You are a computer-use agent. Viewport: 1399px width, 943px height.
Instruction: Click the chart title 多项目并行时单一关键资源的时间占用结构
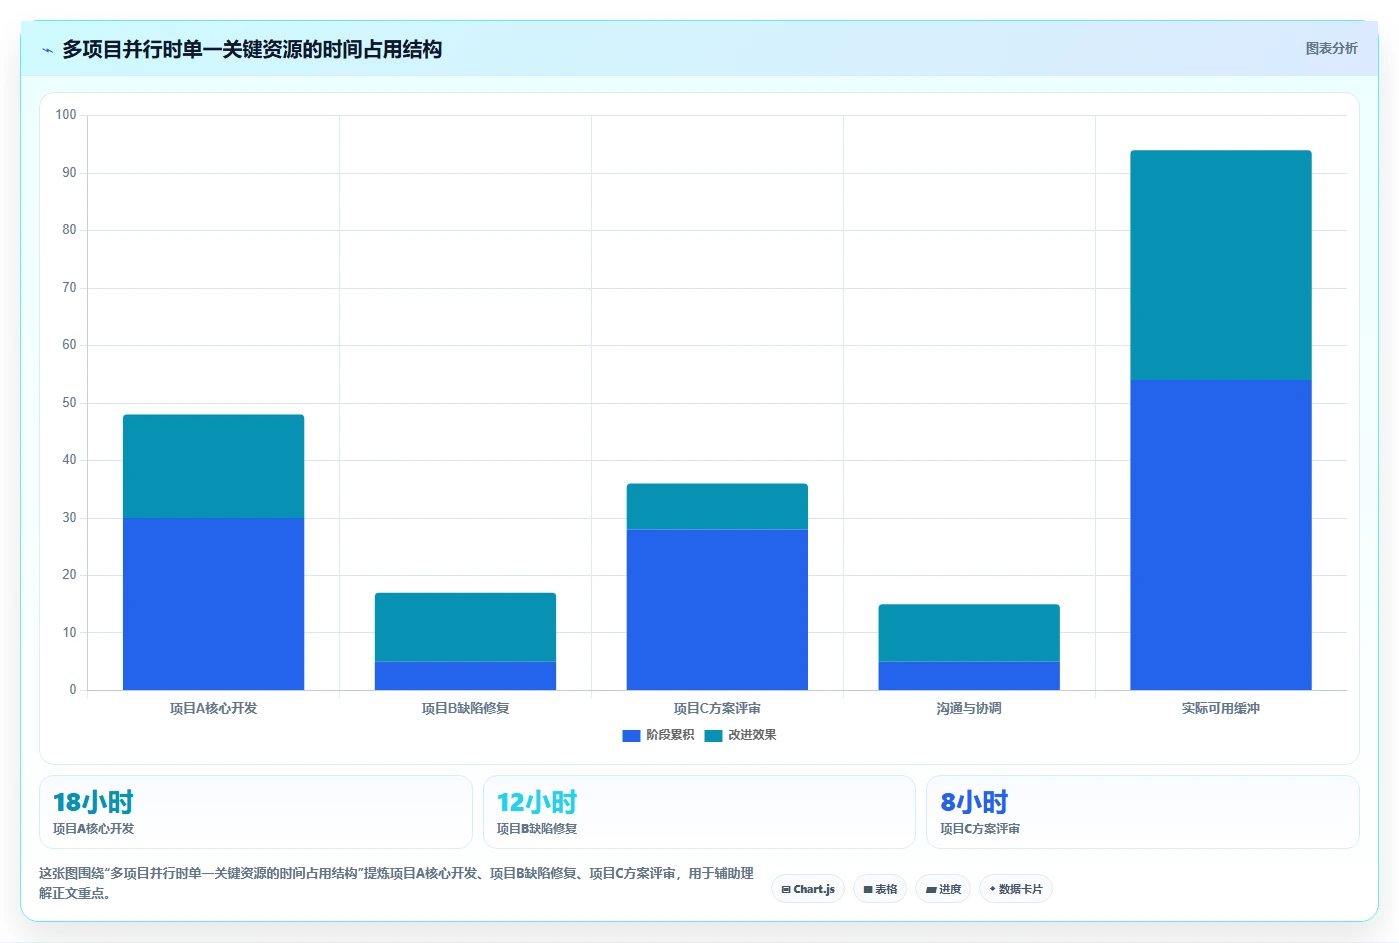252,49
